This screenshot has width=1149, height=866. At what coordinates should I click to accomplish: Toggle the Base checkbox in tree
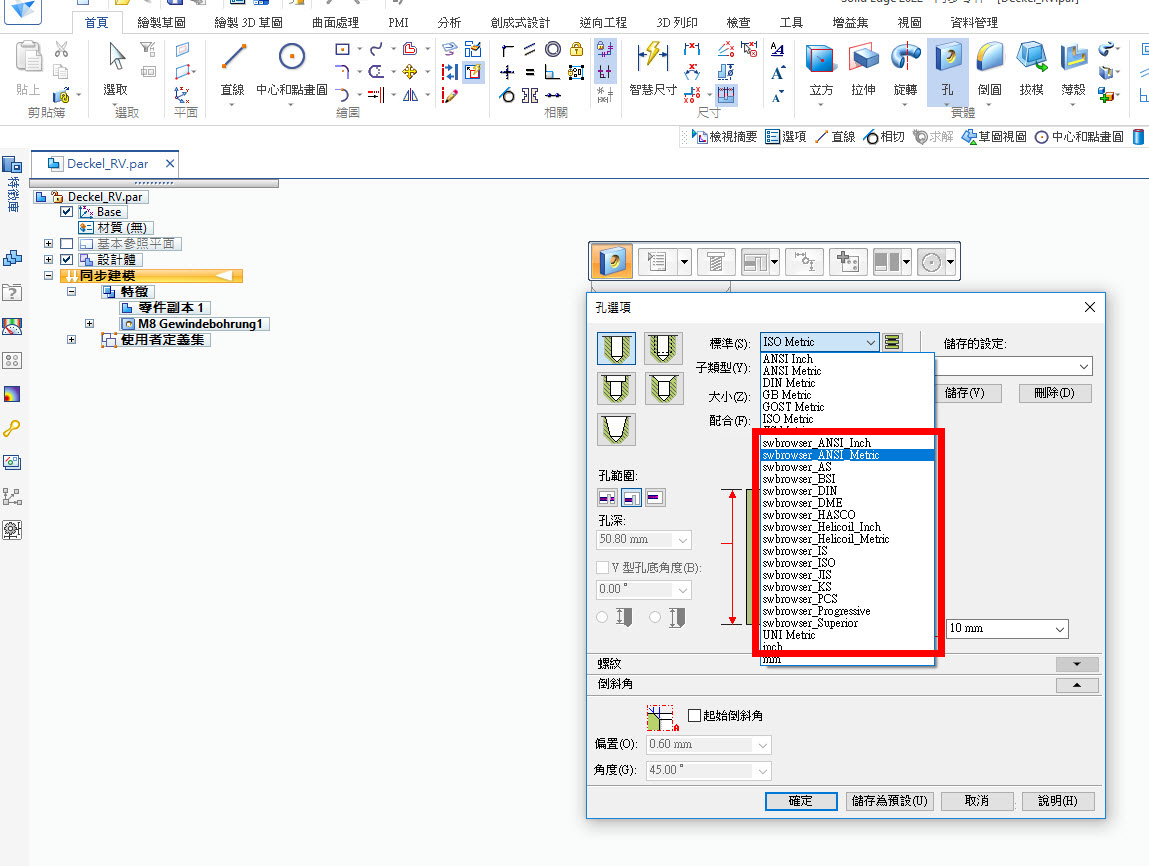click(x=67, y=212)
